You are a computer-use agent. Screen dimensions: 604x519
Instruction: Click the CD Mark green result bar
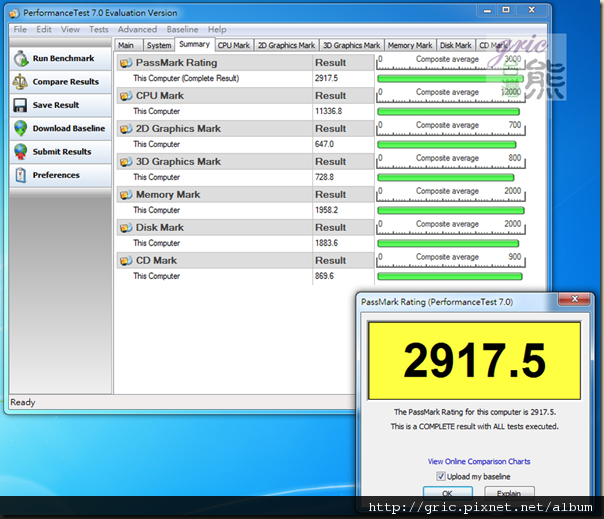tap(450, 277)
